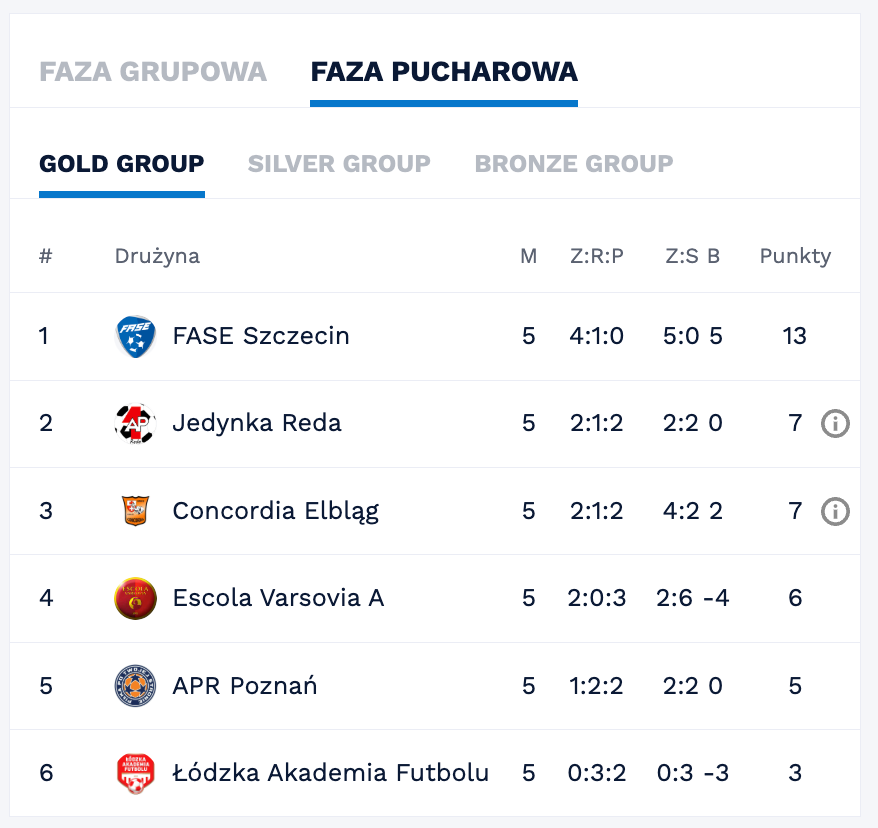Image resolution: width=878 pixels, height=828 pixels.
Task: Open the Bronze Group tab
Action: coord(573,164)
